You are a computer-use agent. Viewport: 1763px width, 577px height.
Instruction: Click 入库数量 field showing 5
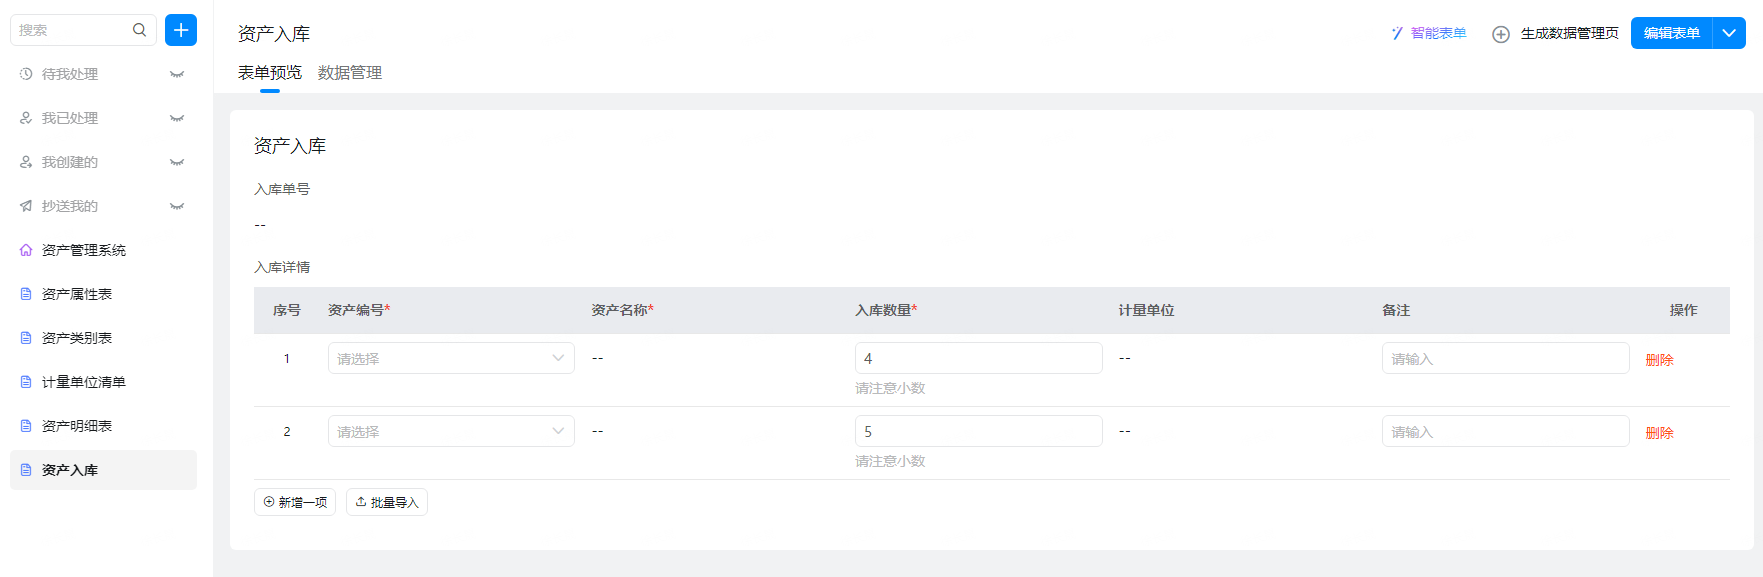pyautogui.click(x=979, y=431)
